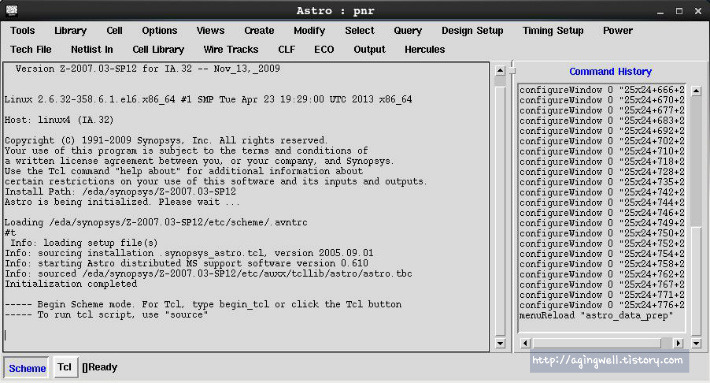This screenshot has width=710, height=383.
Task: Open the Create menu
Action: 259,31
